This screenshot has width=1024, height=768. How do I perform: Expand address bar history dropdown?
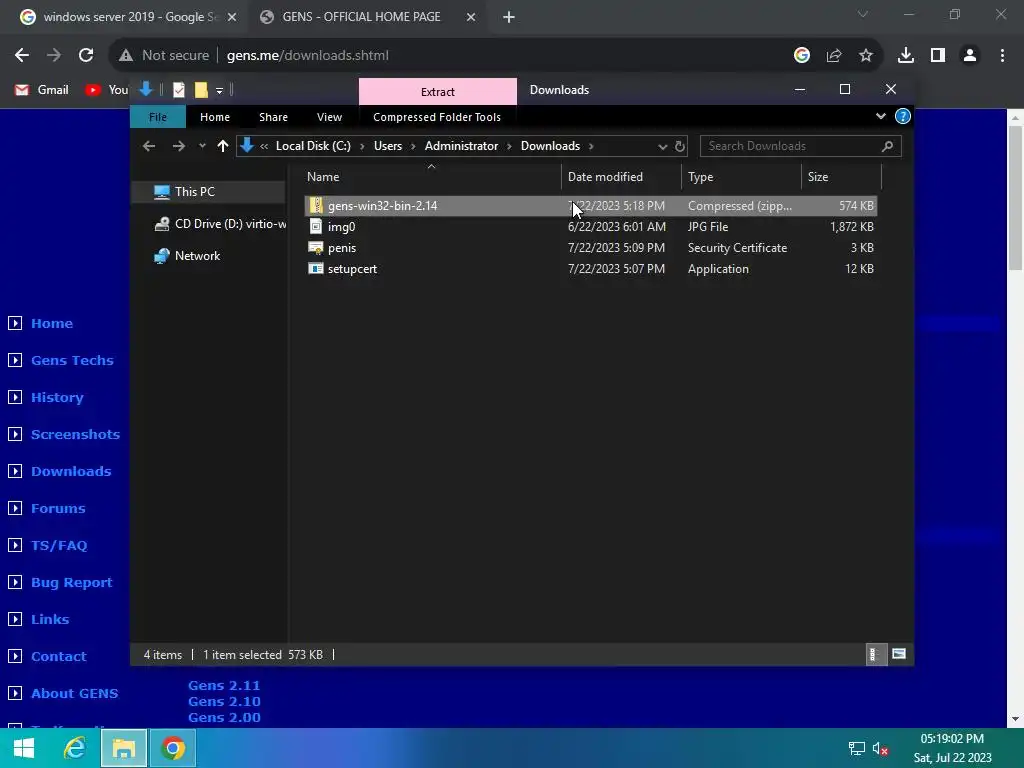point(662,147)
